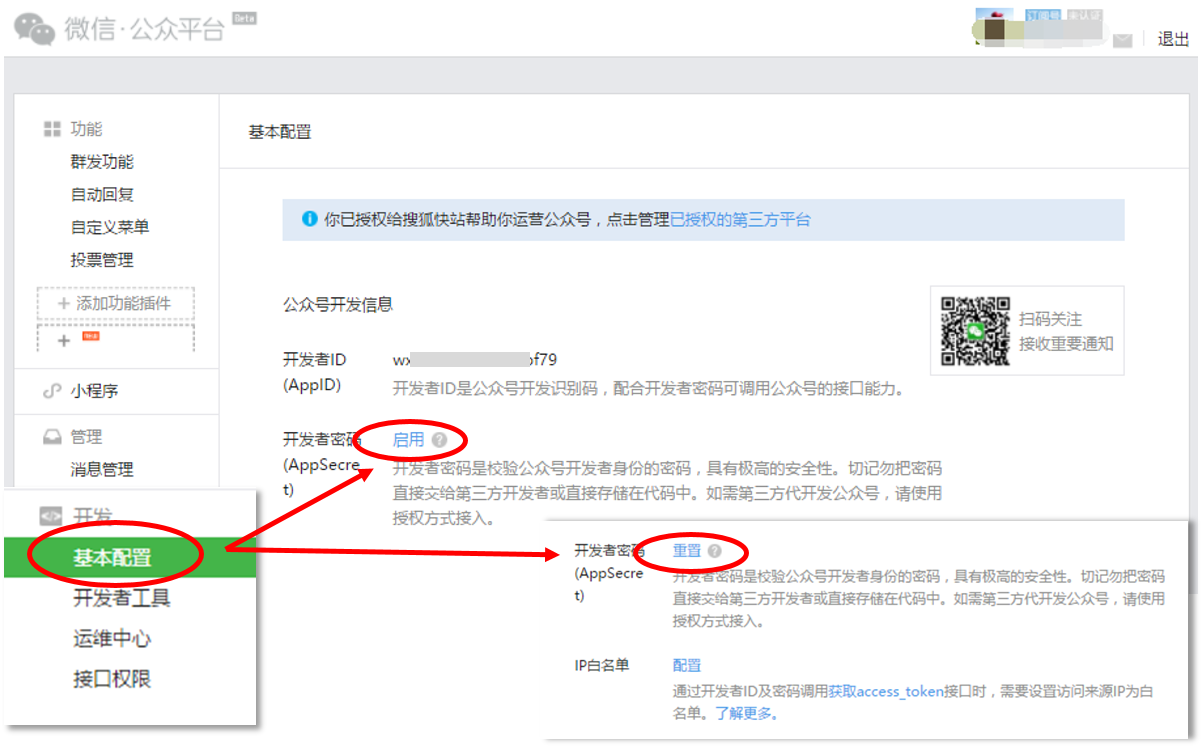Select 基本配置 in the 开发 menu
The width and height of the screenshot is (1203, 748).
pos(112,558)
